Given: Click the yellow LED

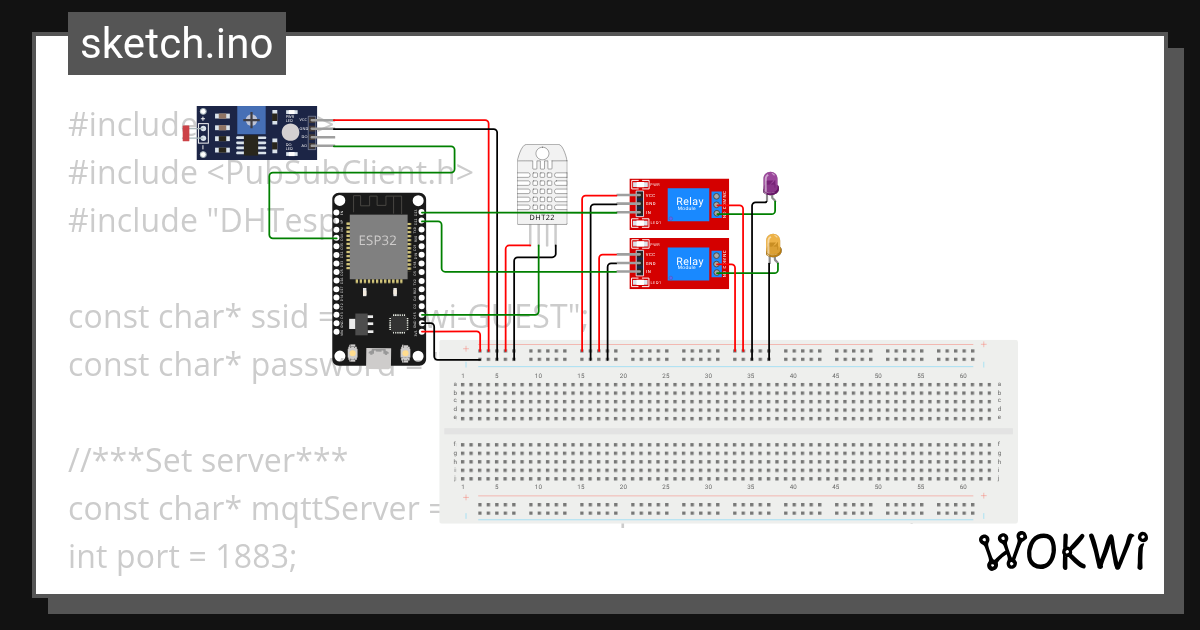Looking at the screenshot, I should [774, 245].
